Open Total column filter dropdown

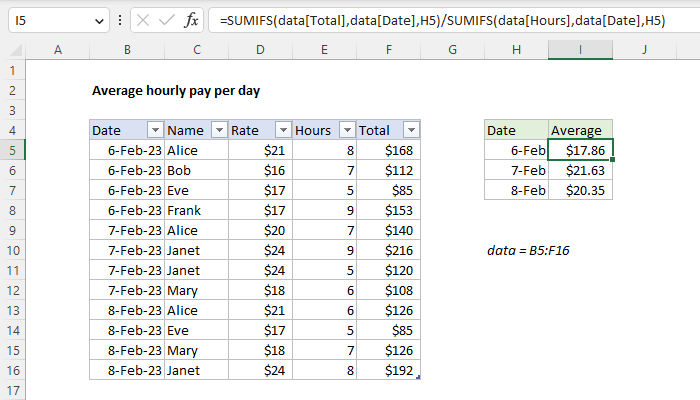point(411,130)
